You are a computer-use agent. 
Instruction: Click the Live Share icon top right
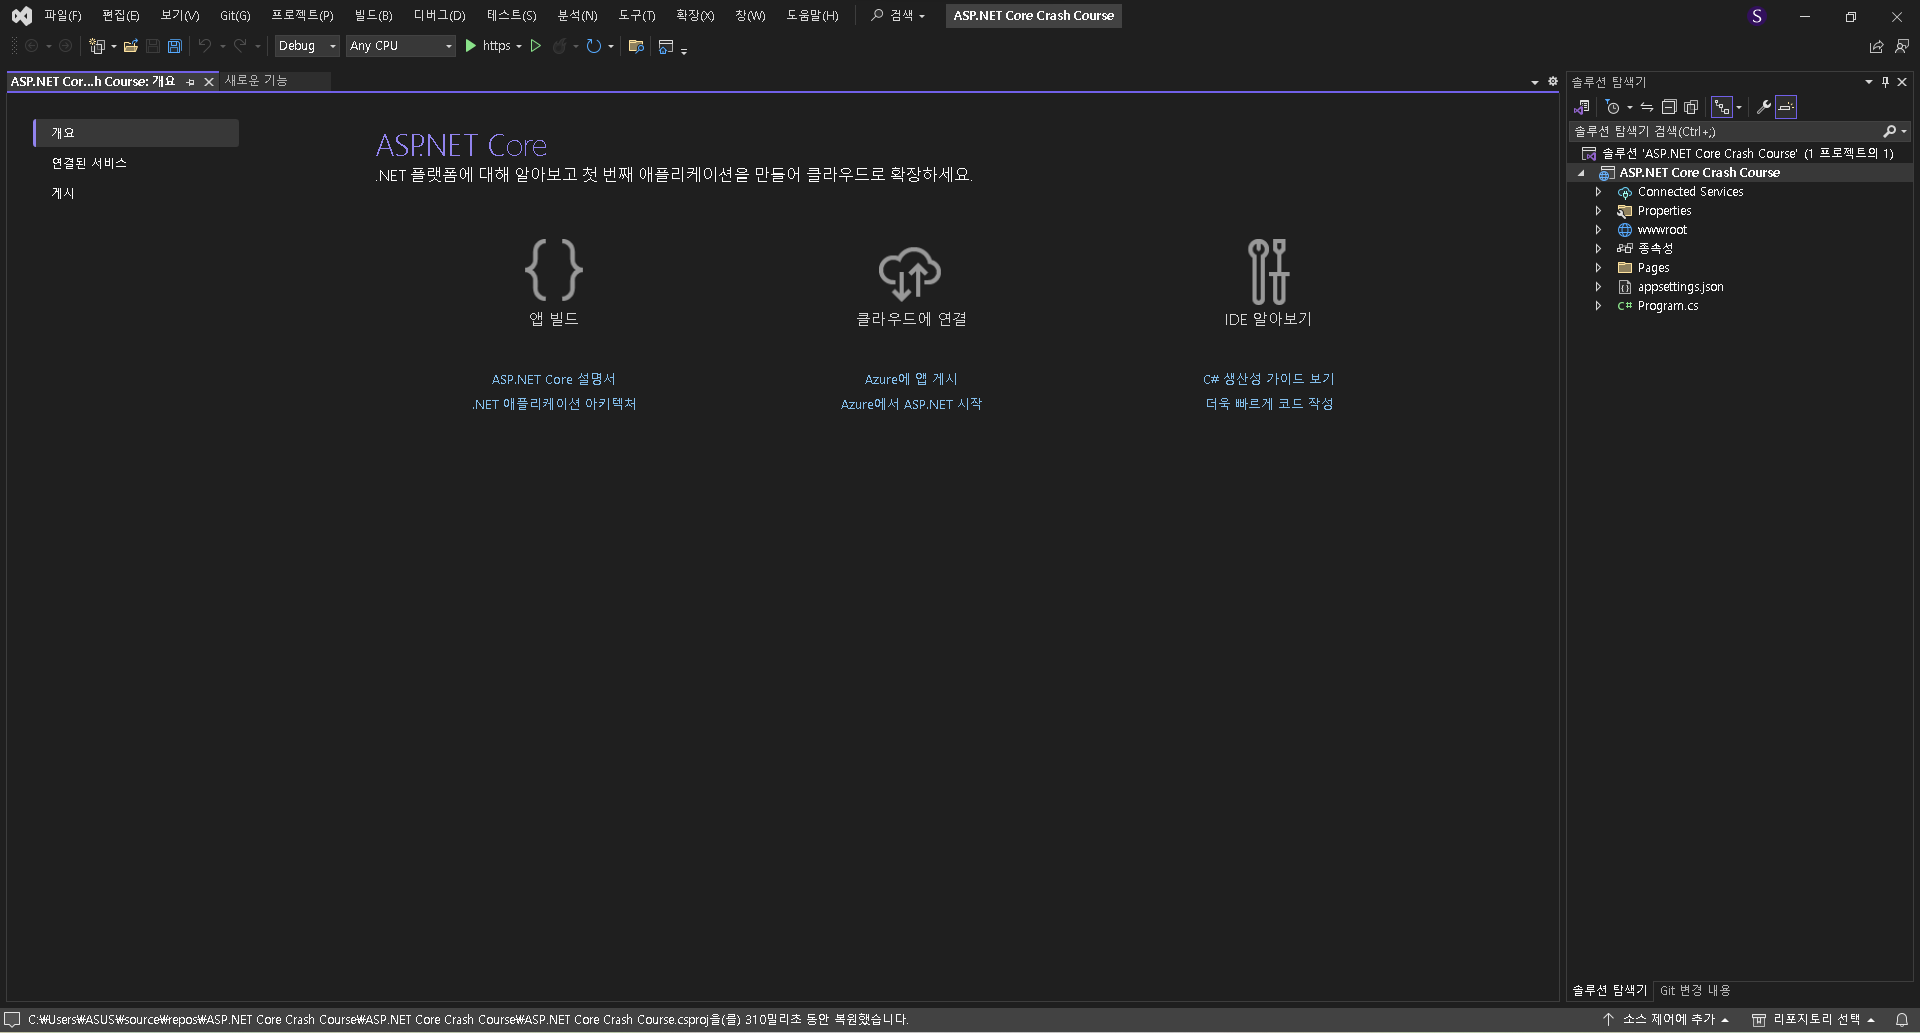(x=1876, y=46)
